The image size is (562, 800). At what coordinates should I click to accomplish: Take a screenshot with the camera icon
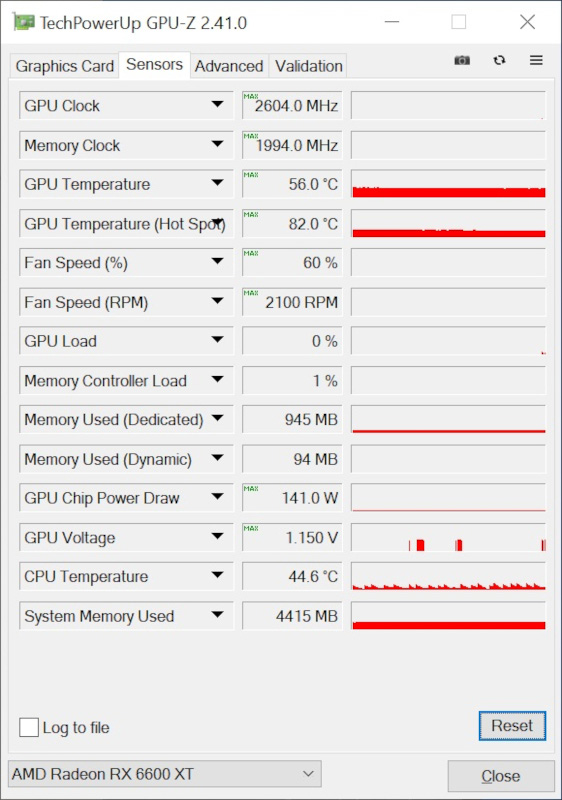pyautogui.click(x=462, y=60)
